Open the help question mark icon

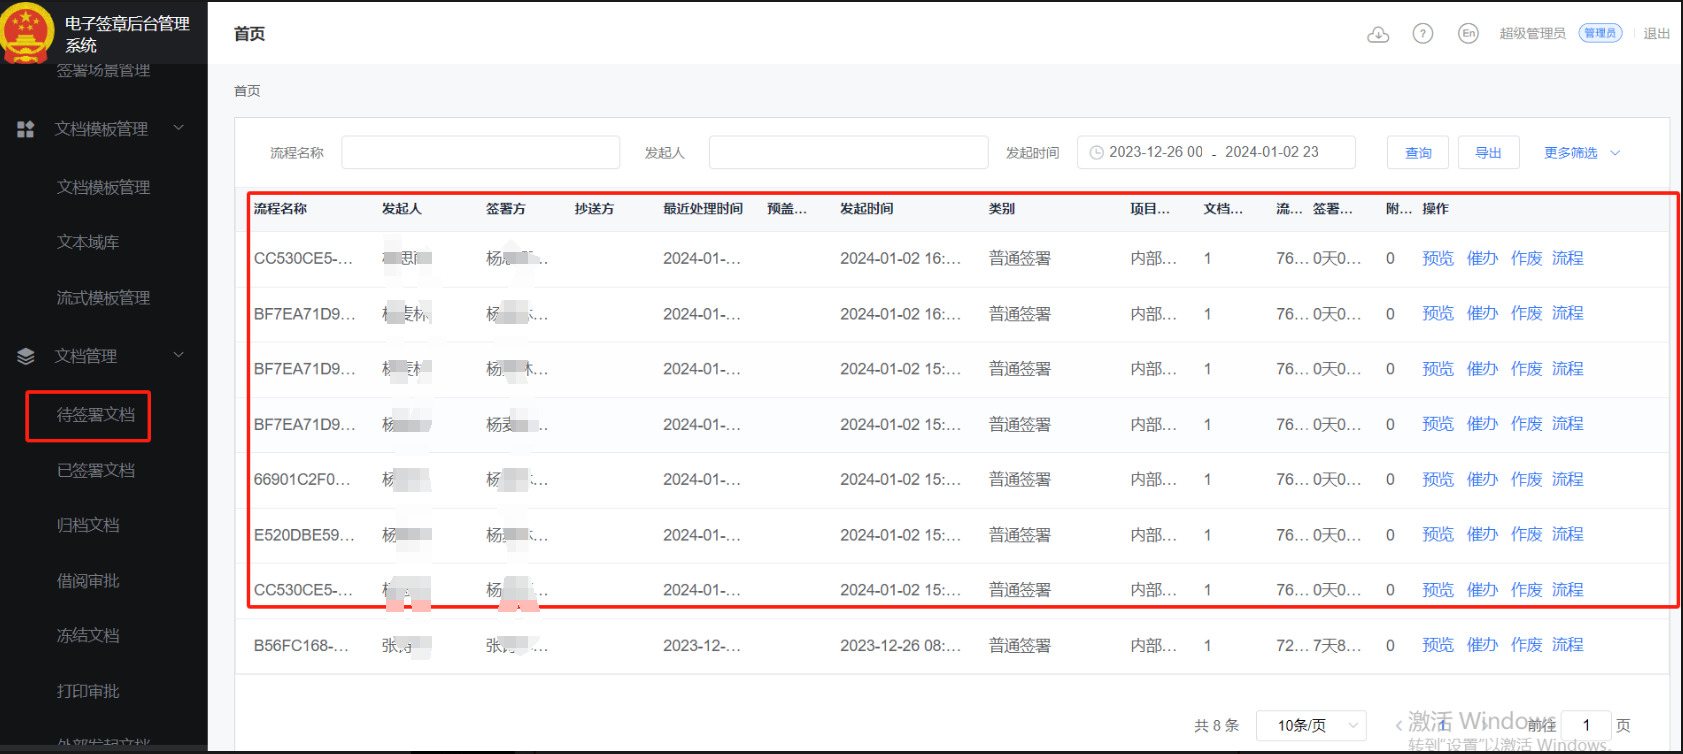pyautogui.click(x=1422, y=34)
